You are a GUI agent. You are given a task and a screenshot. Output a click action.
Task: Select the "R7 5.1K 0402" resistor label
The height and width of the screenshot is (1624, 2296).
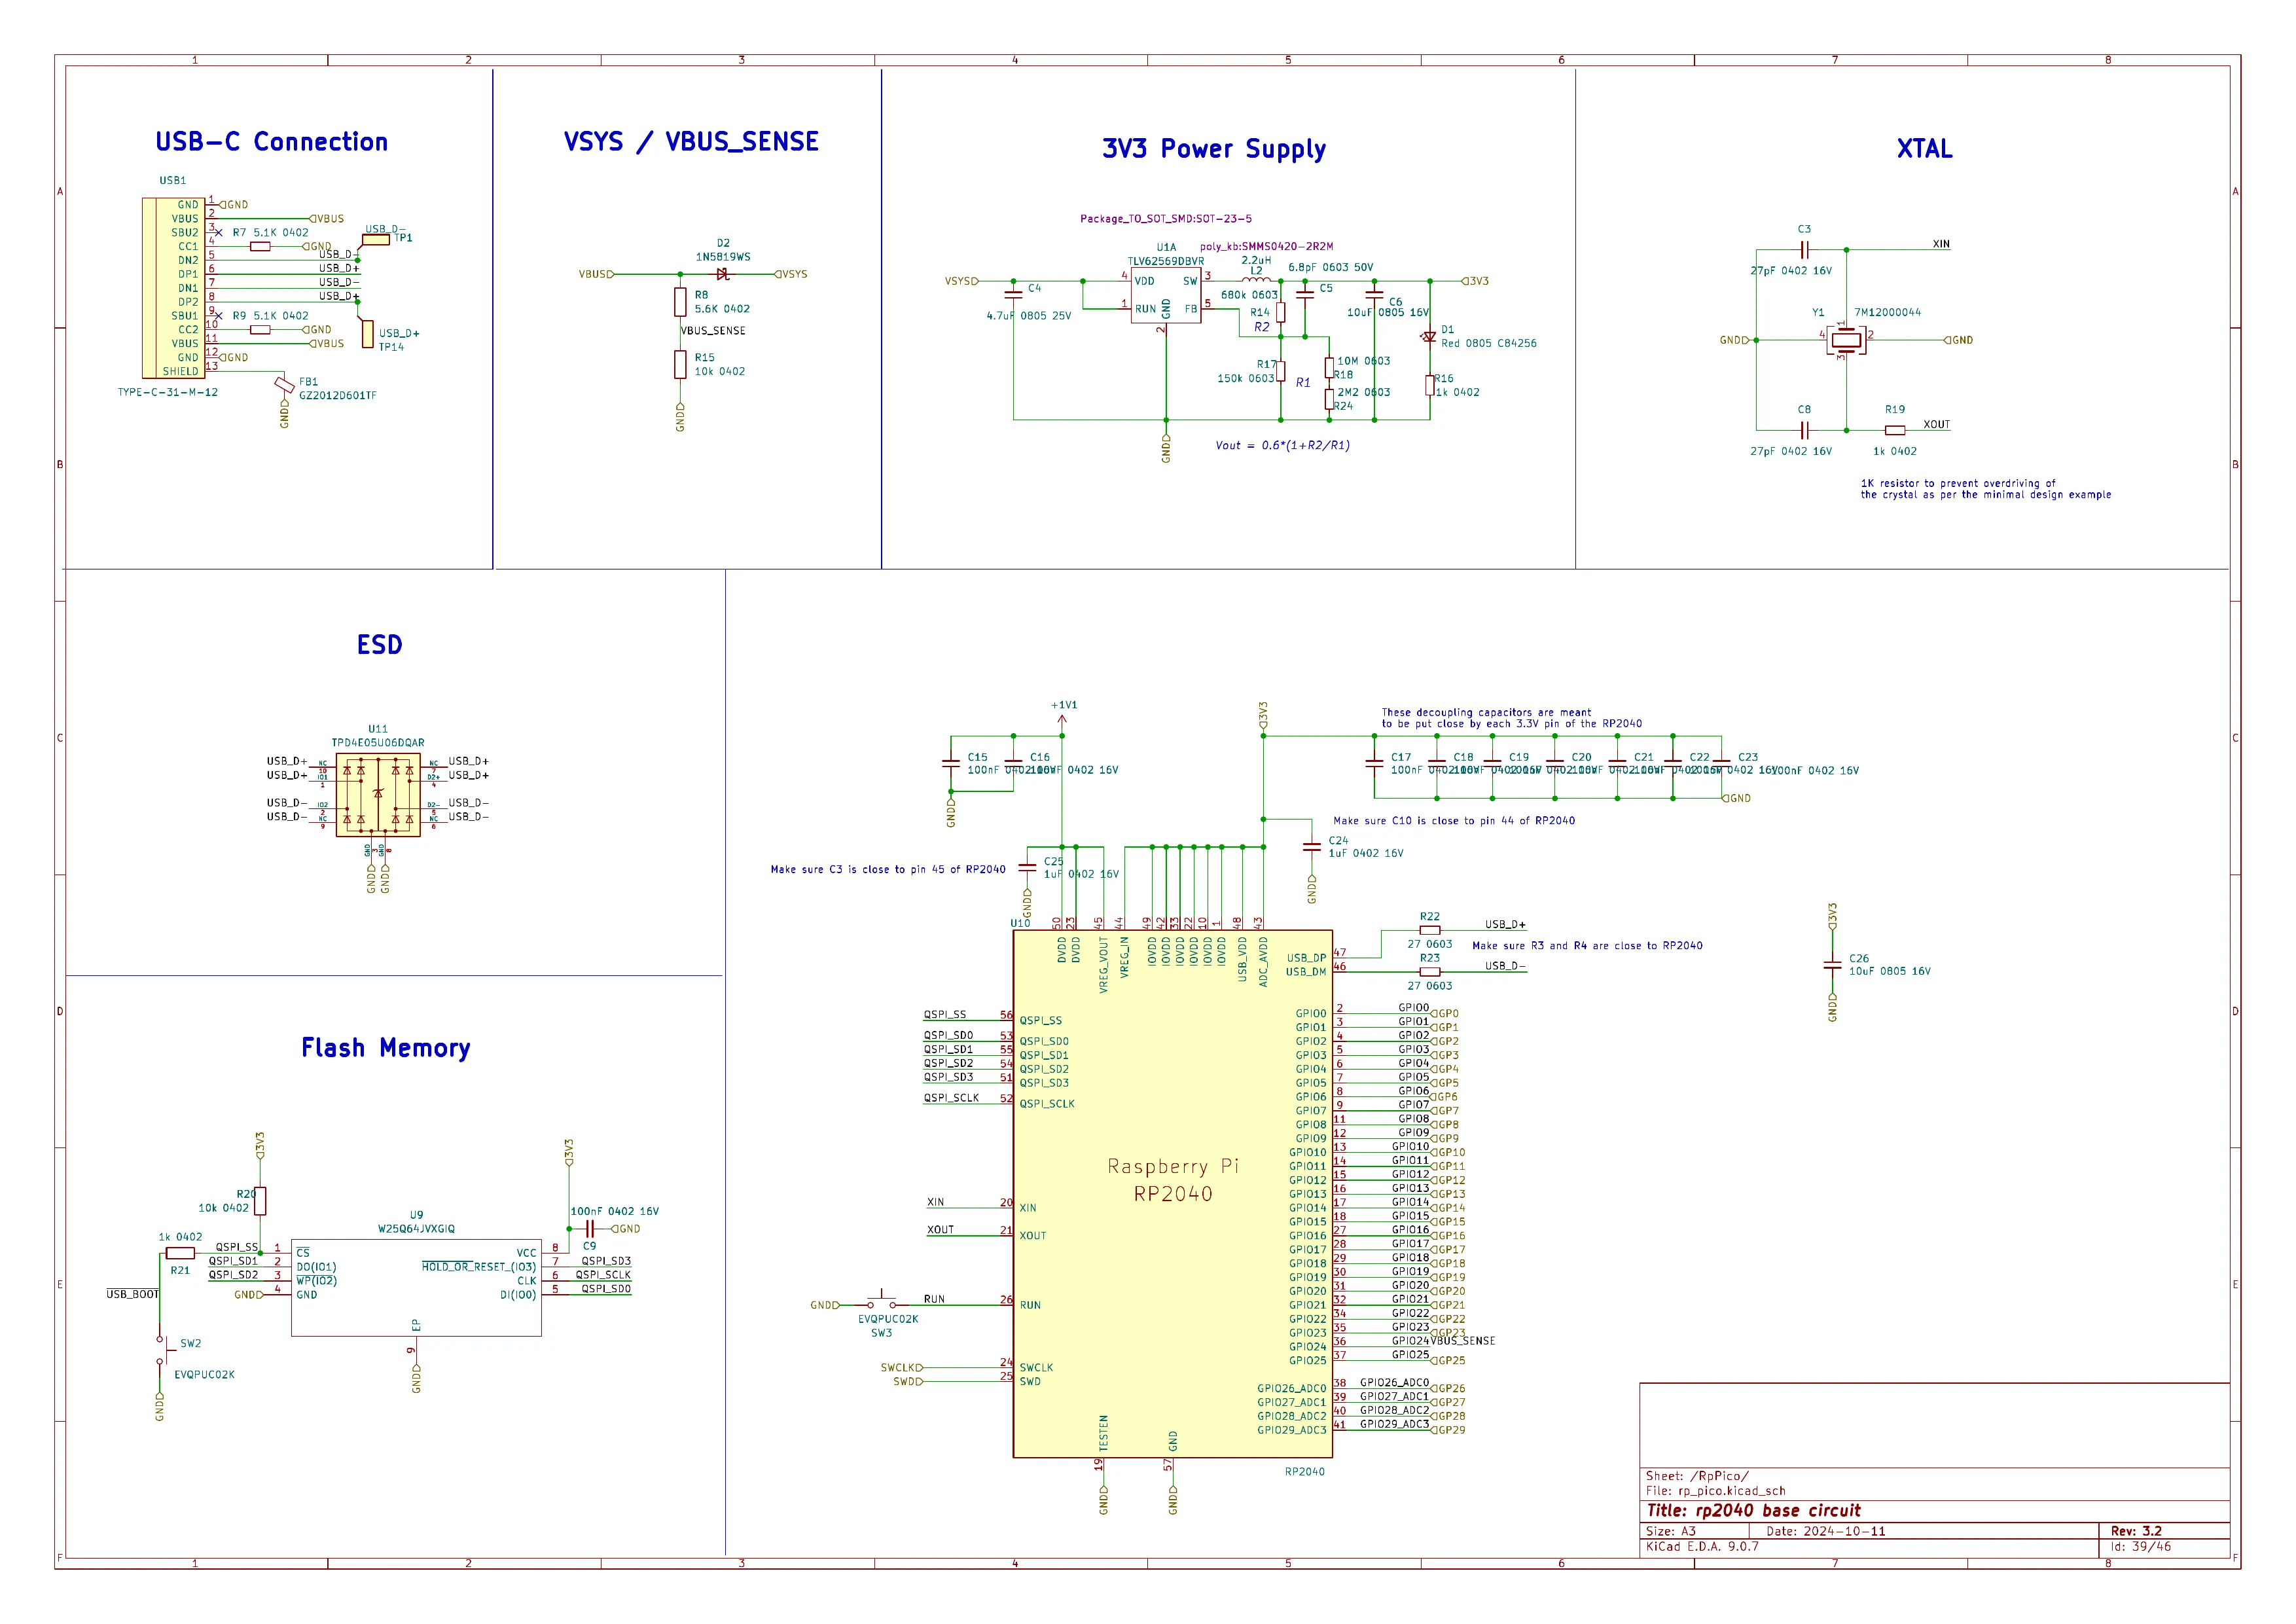pyautogui.click(x=270, y=233)
